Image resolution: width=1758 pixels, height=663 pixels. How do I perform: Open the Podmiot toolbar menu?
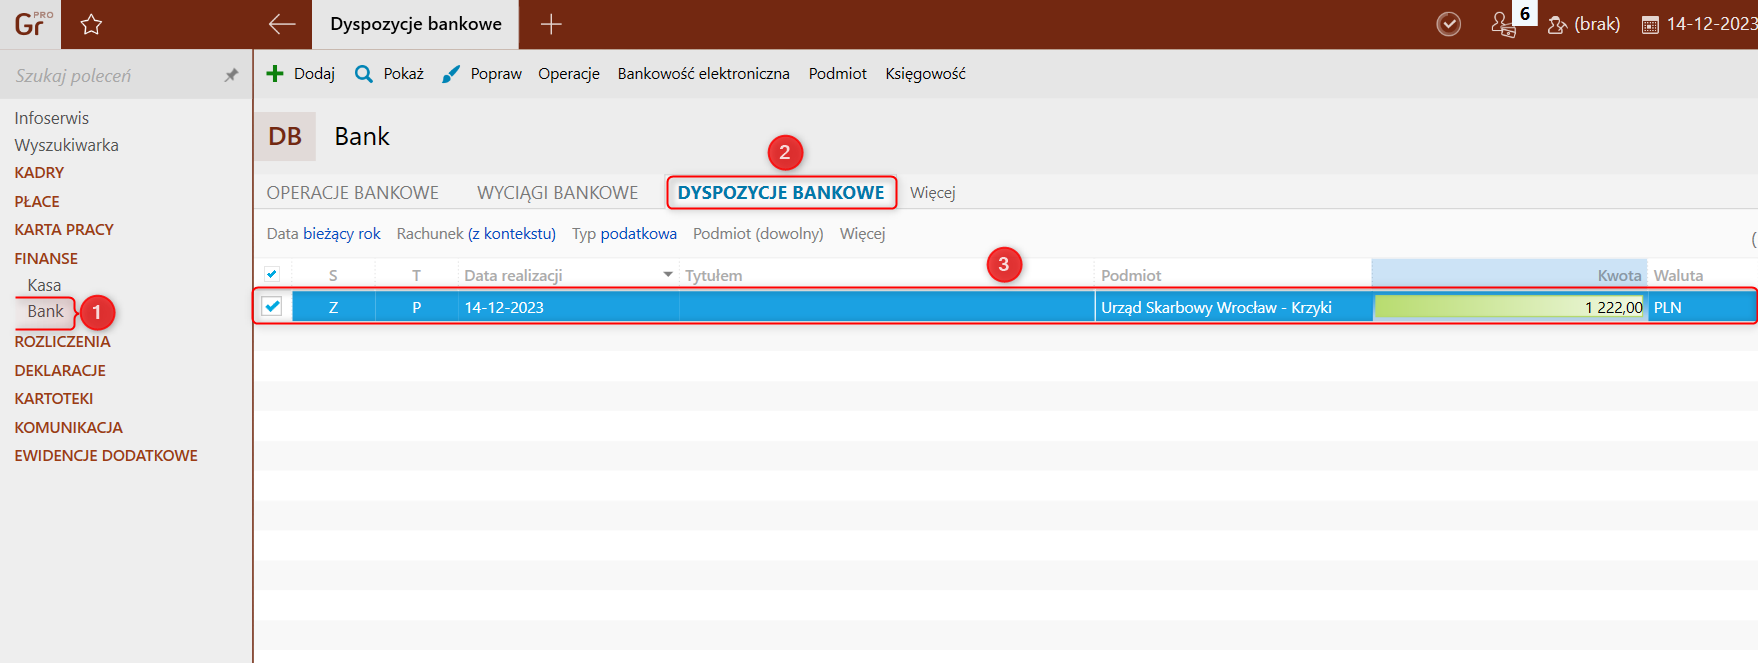pos(837,74)
